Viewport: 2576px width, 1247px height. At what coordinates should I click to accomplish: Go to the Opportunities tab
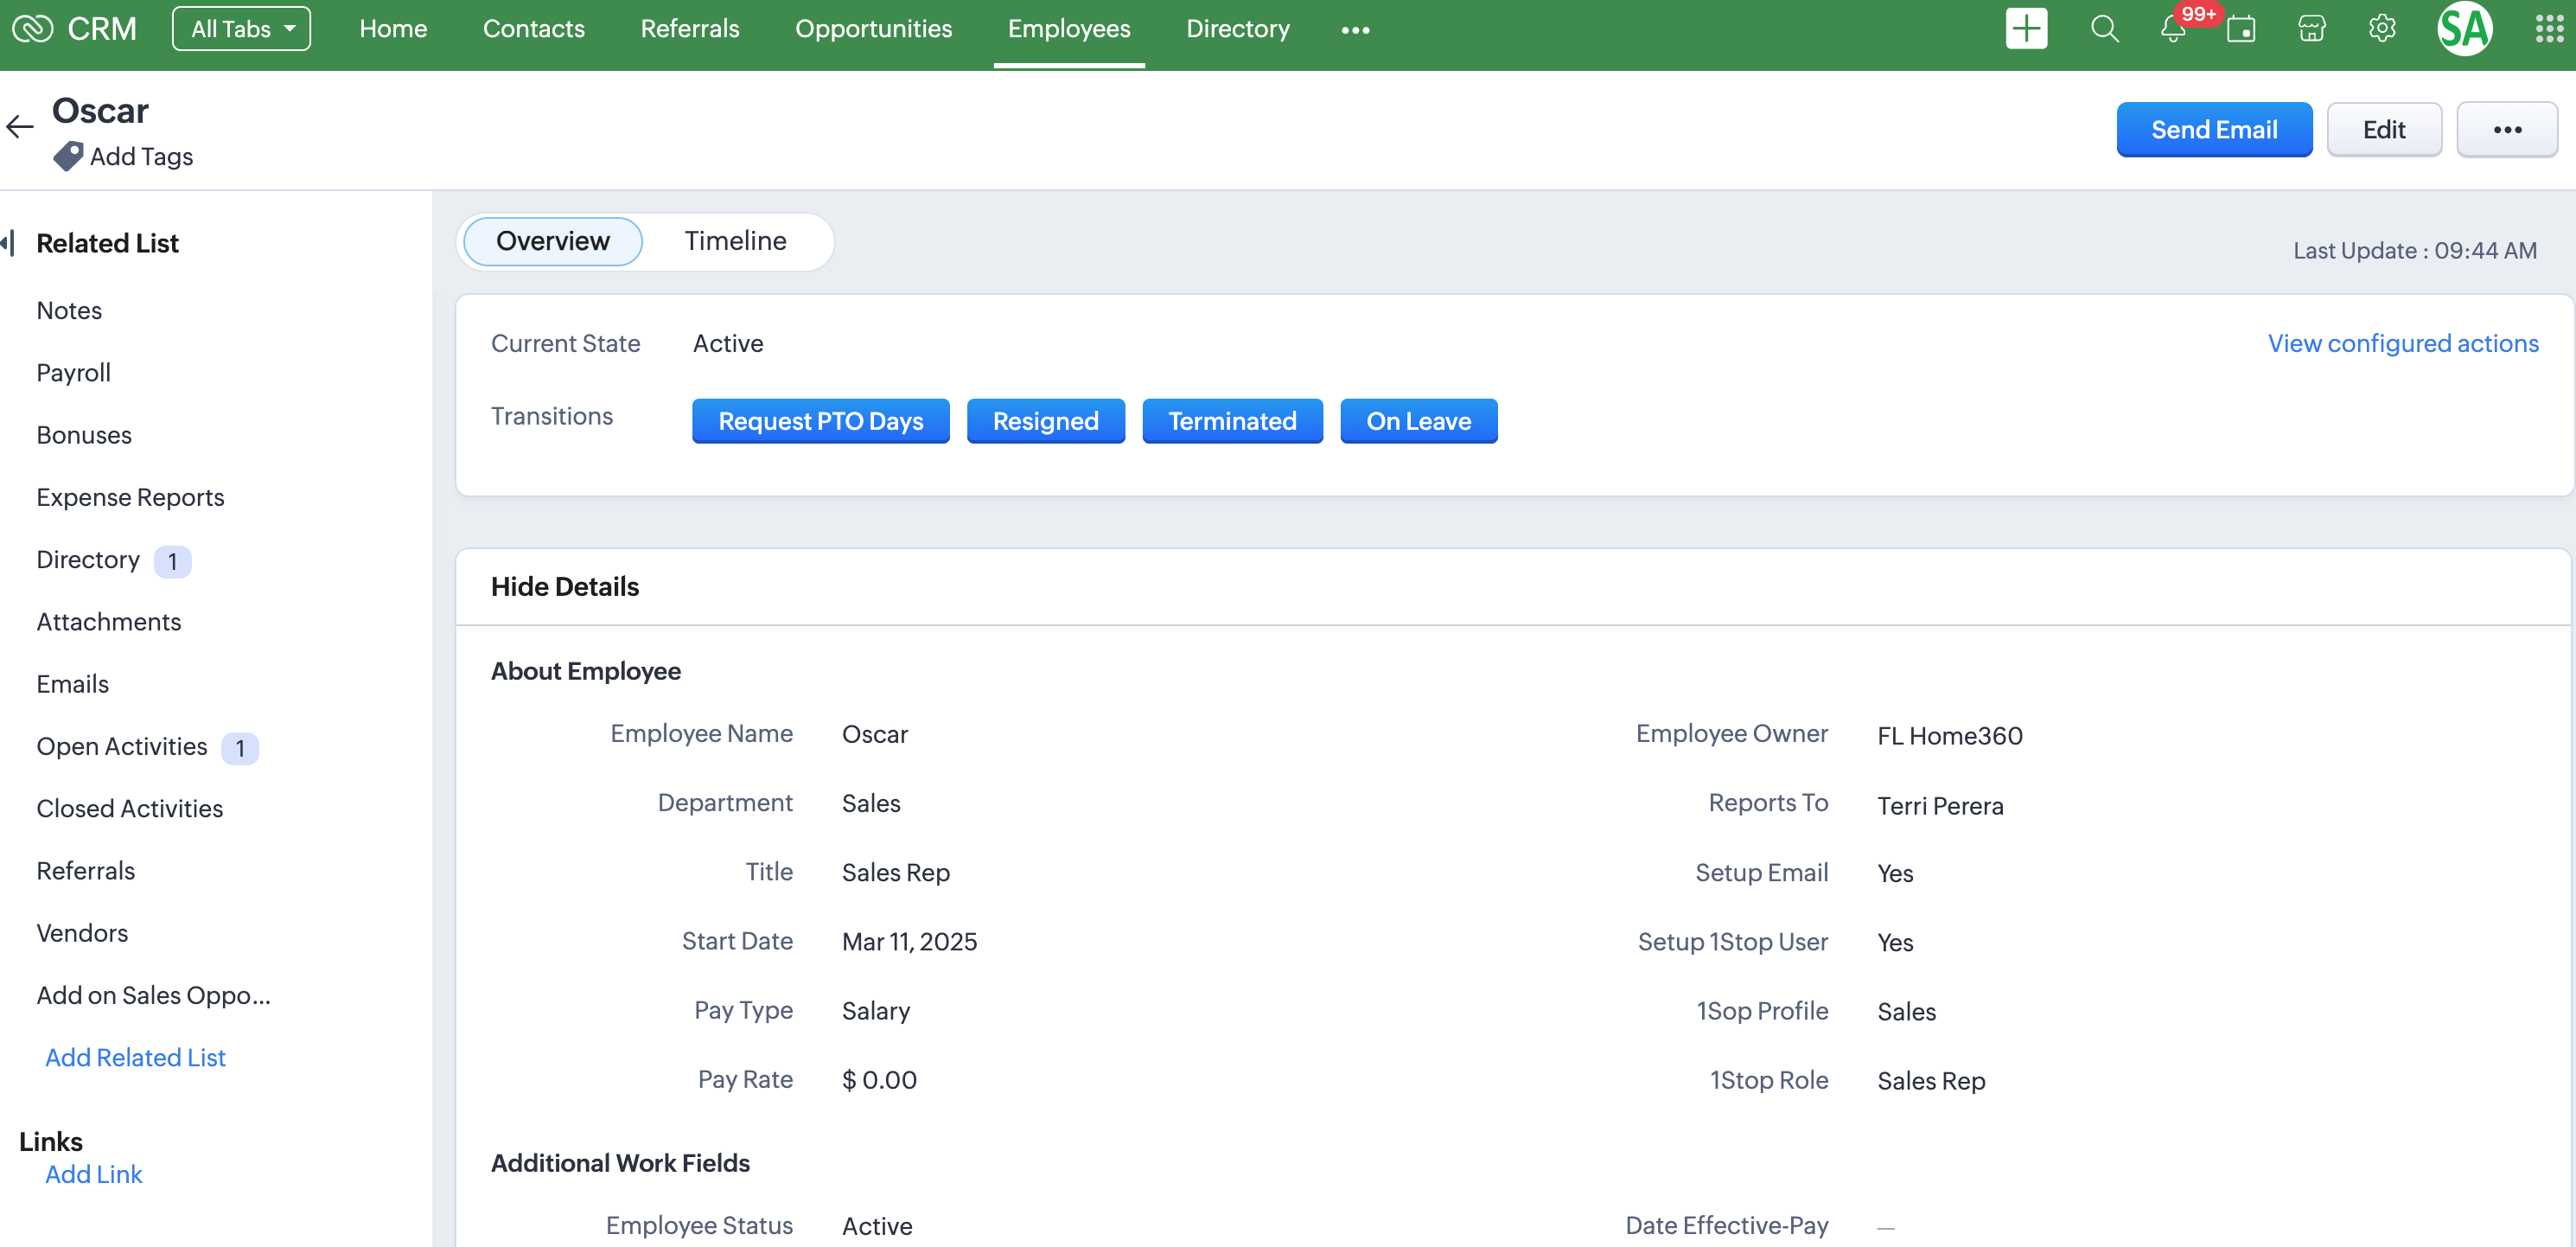(x=873, y=29)
